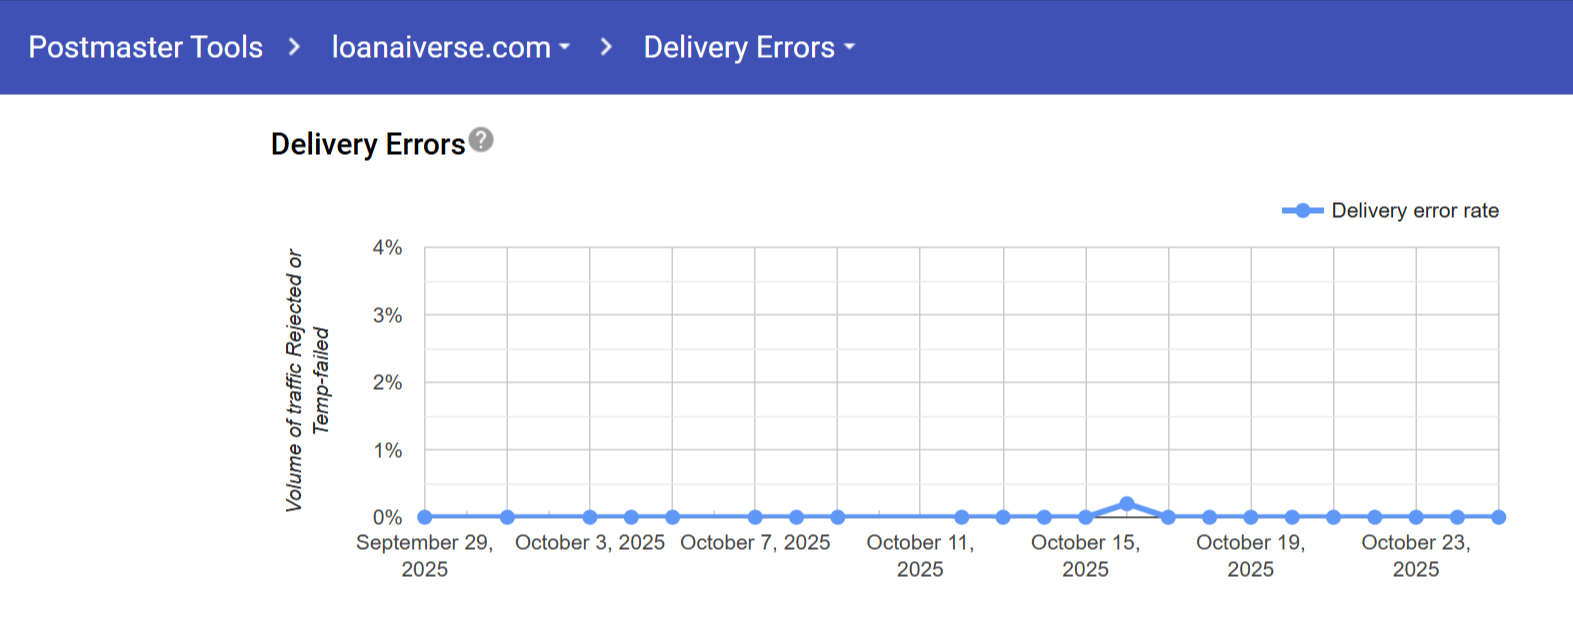This screenshot has height=628, width=1573.
Task: Click the last data point on the chart
Action: point(1498,517)
